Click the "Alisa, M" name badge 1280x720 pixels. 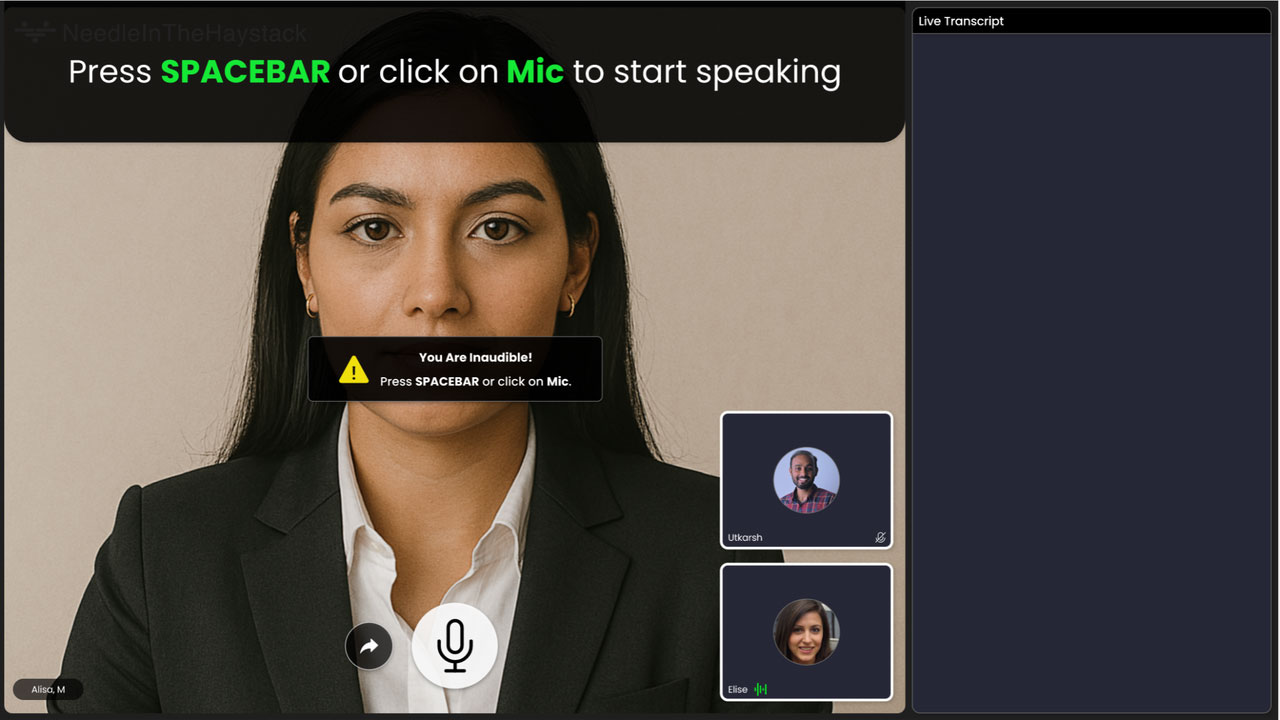pos(48,689)
